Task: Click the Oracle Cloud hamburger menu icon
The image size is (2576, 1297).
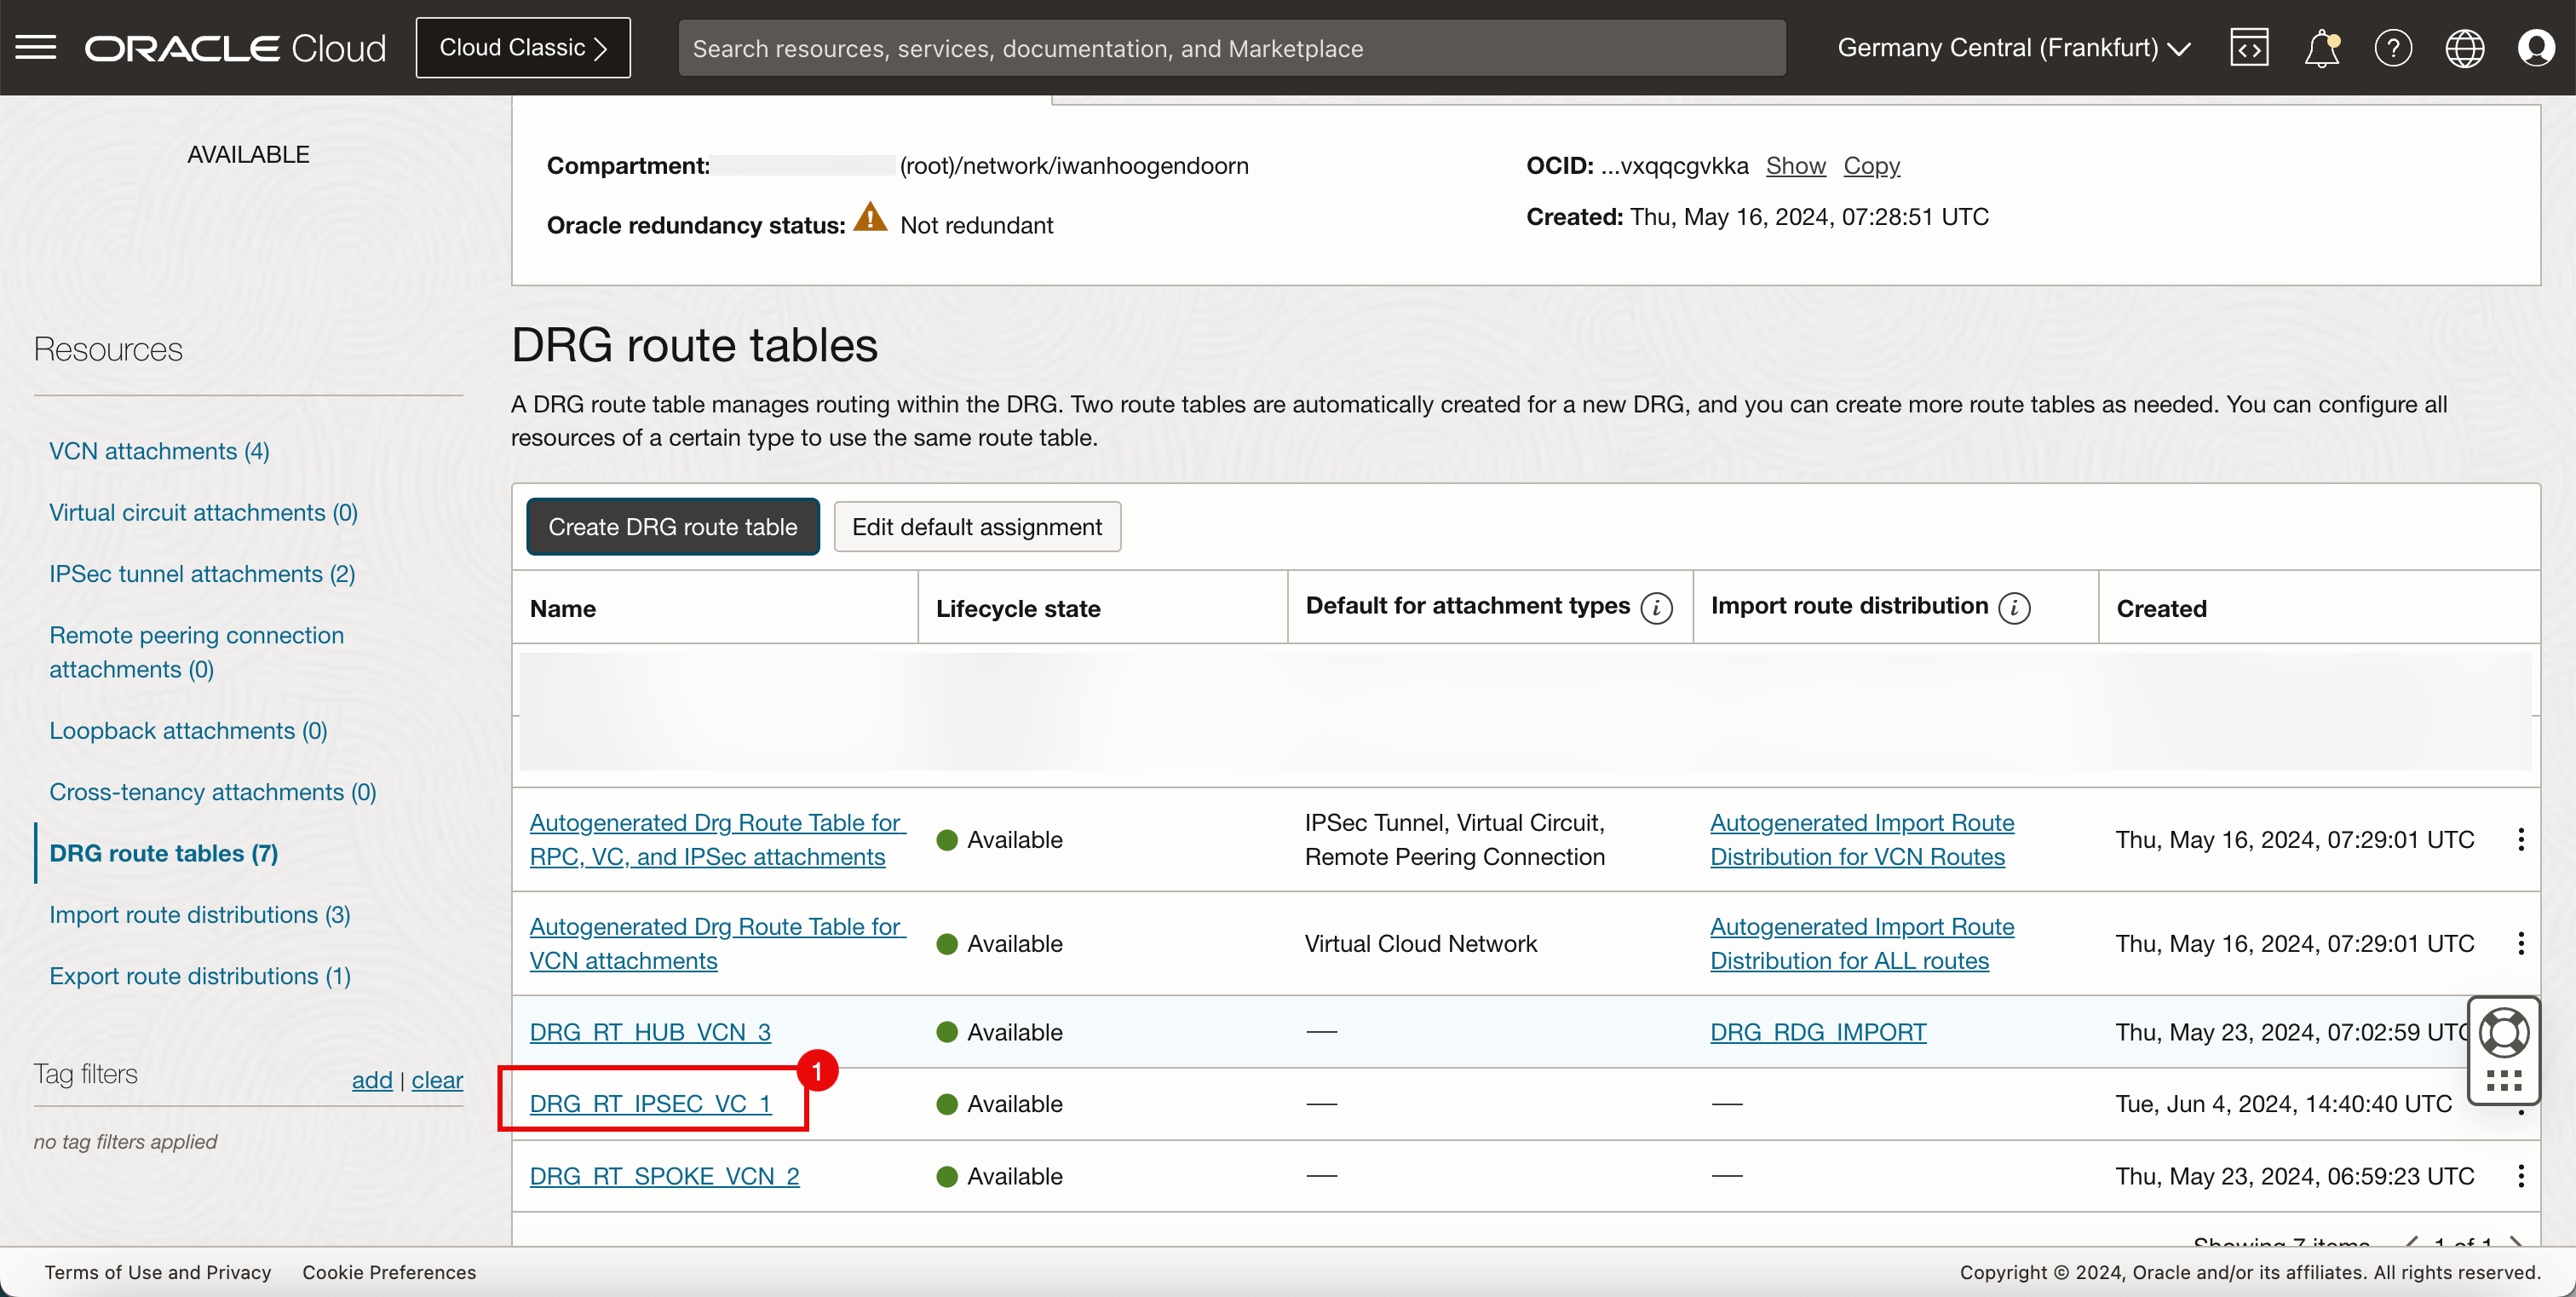Action: 37,48
